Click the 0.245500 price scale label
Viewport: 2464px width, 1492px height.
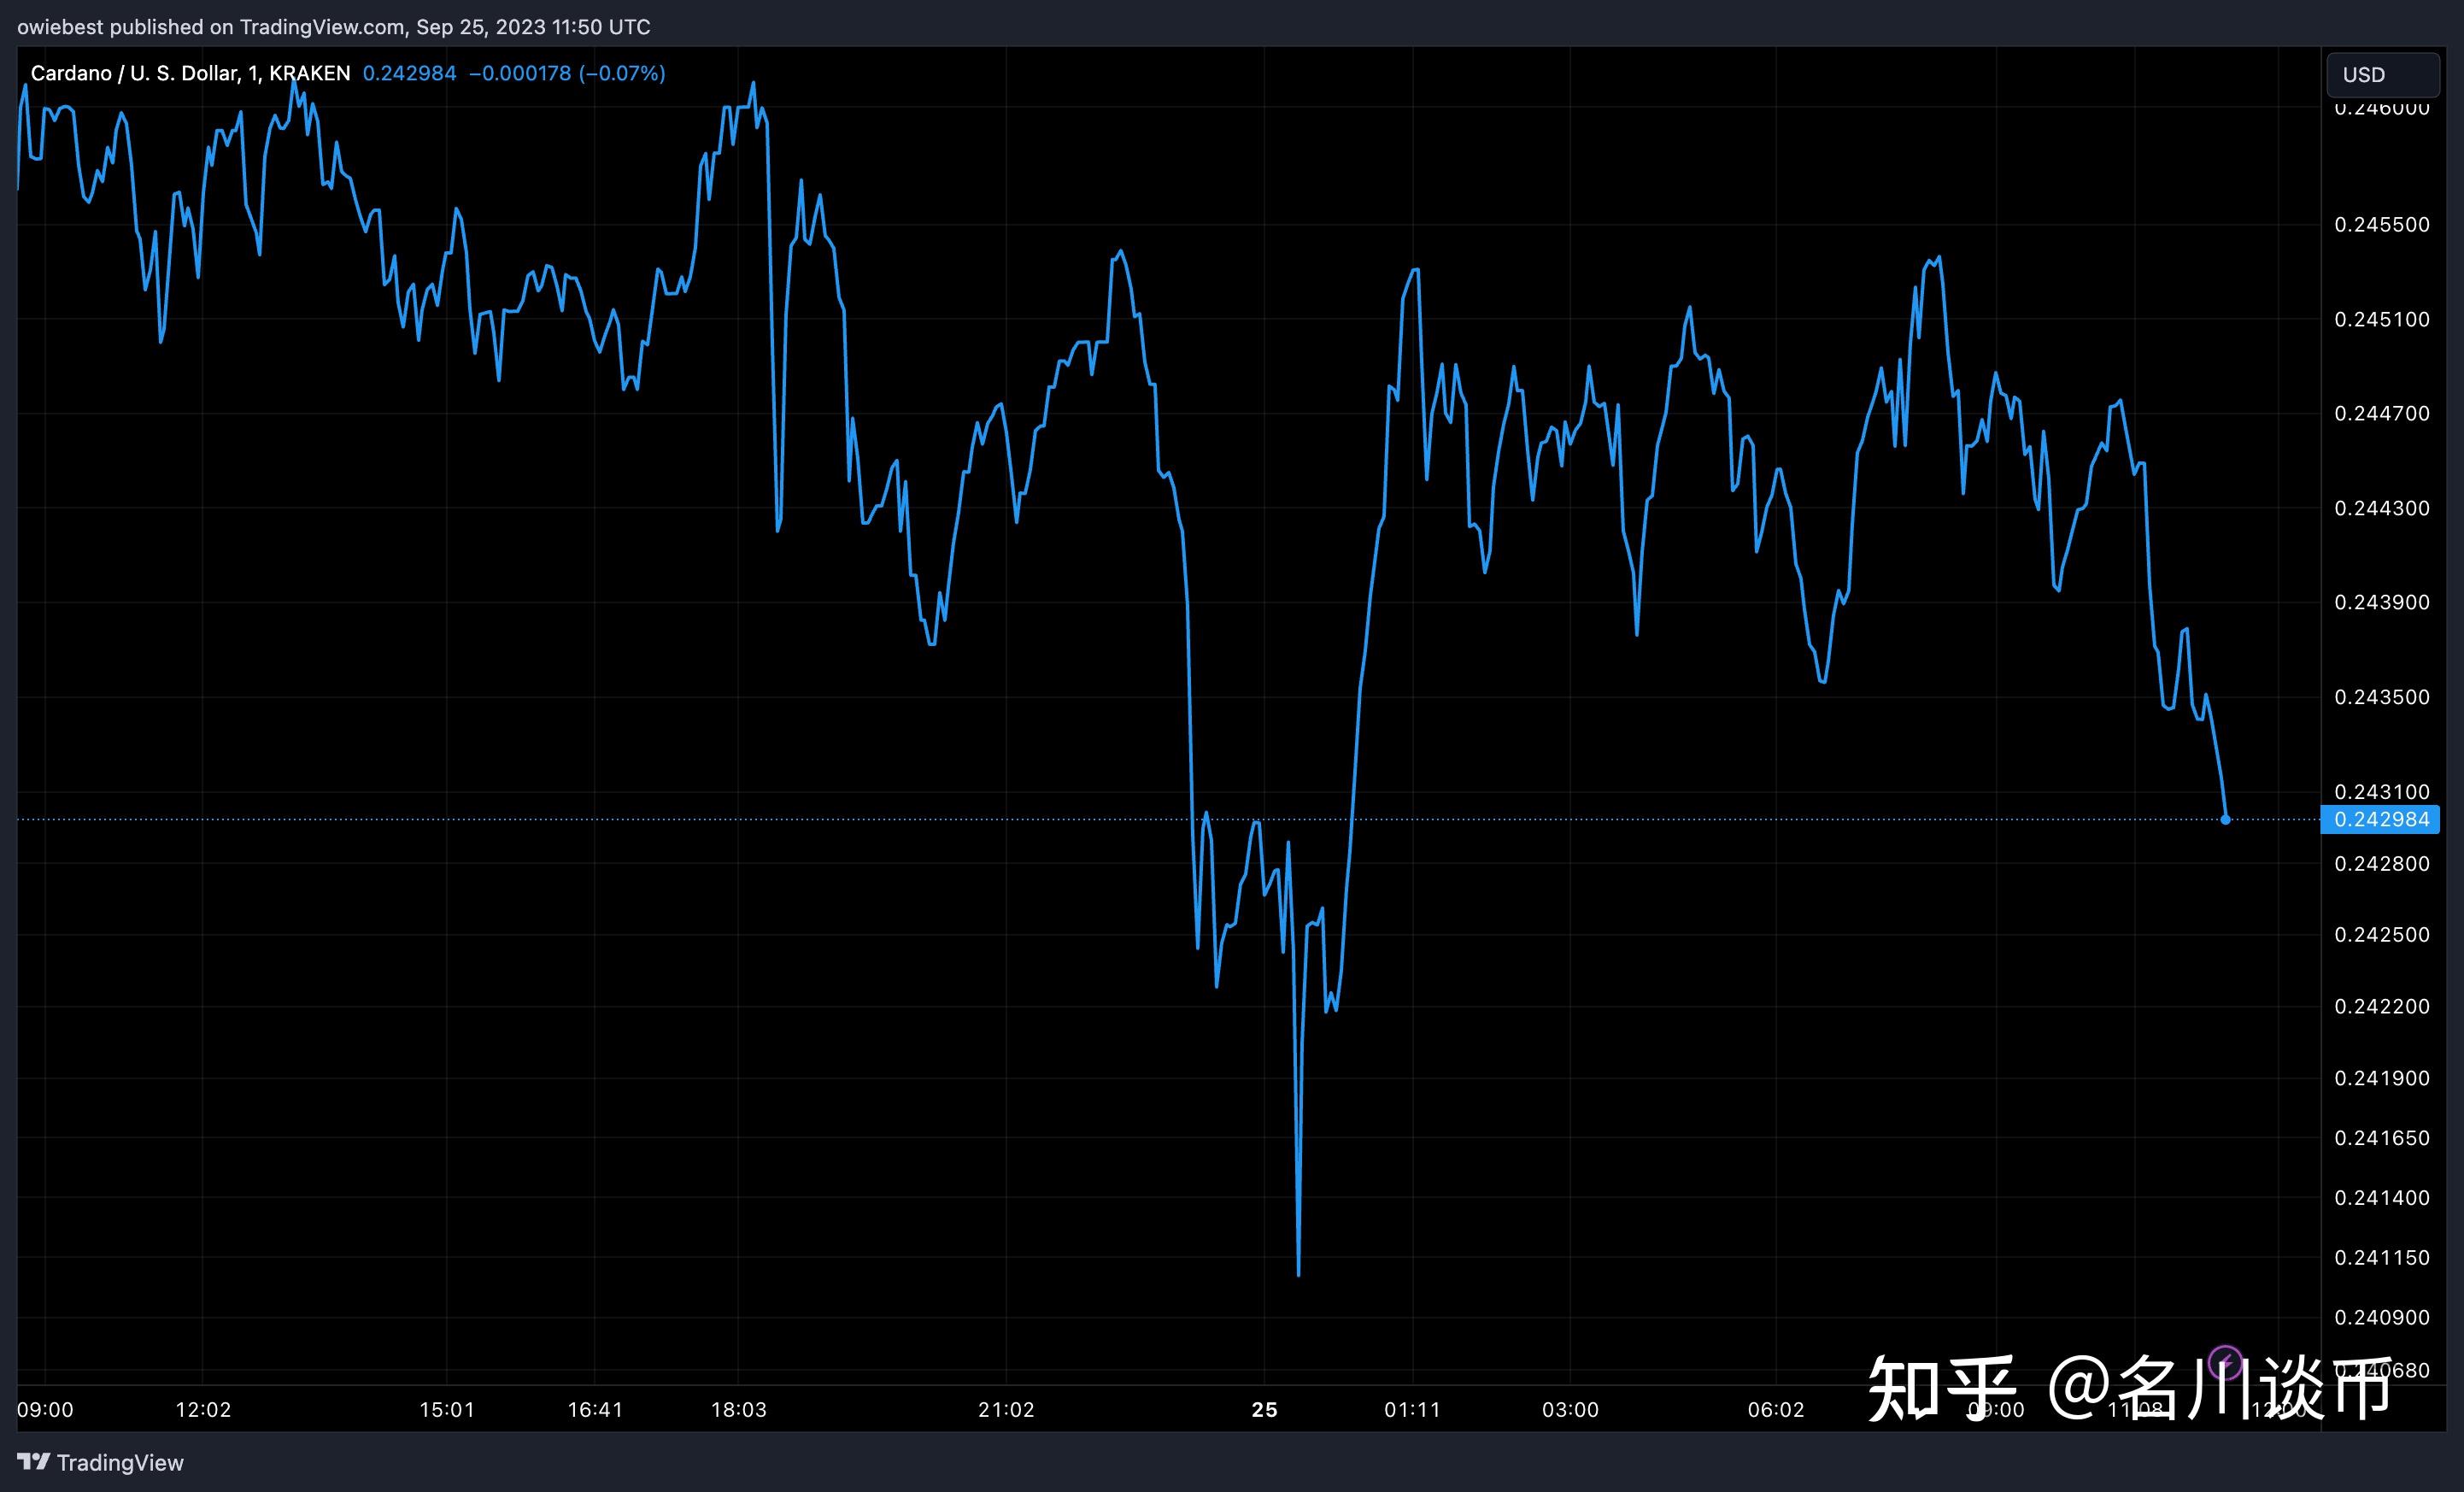point(2381,225)
